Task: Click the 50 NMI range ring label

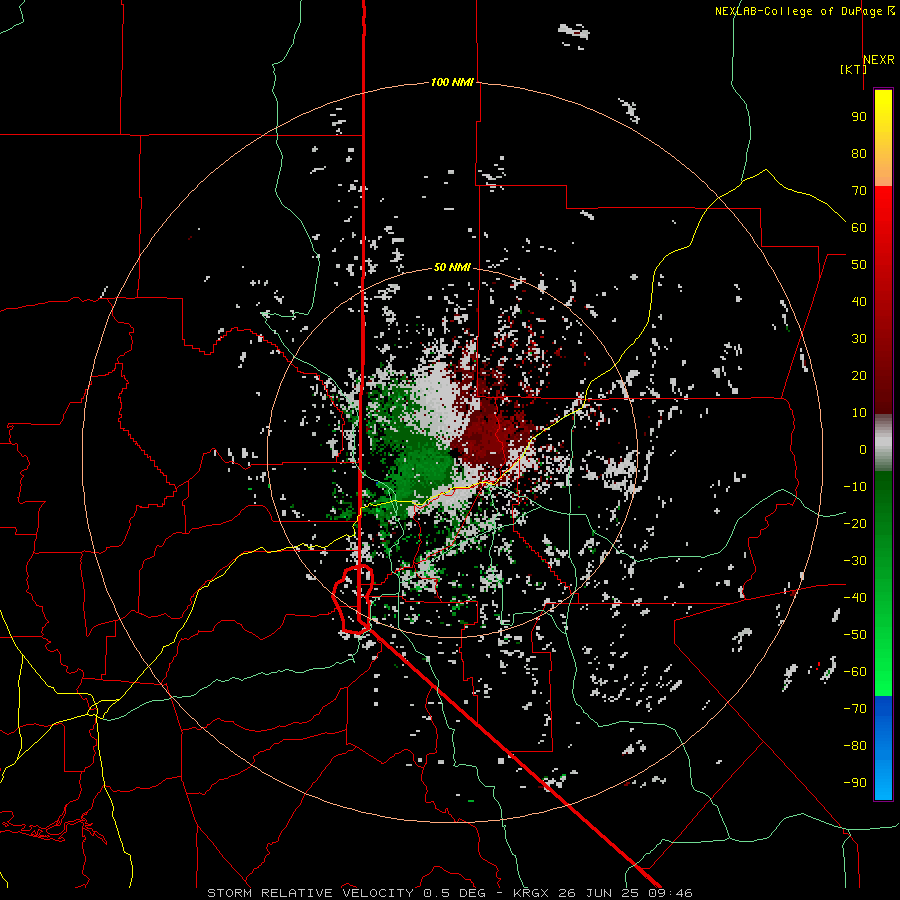Action: tap(452, 267)
